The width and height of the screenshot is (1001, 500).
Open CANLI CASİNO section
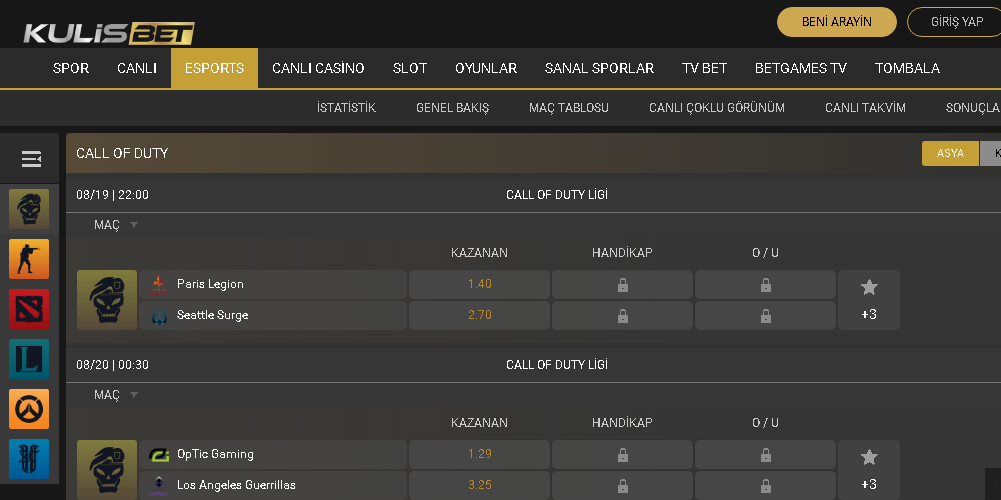[x=318, y=68]
